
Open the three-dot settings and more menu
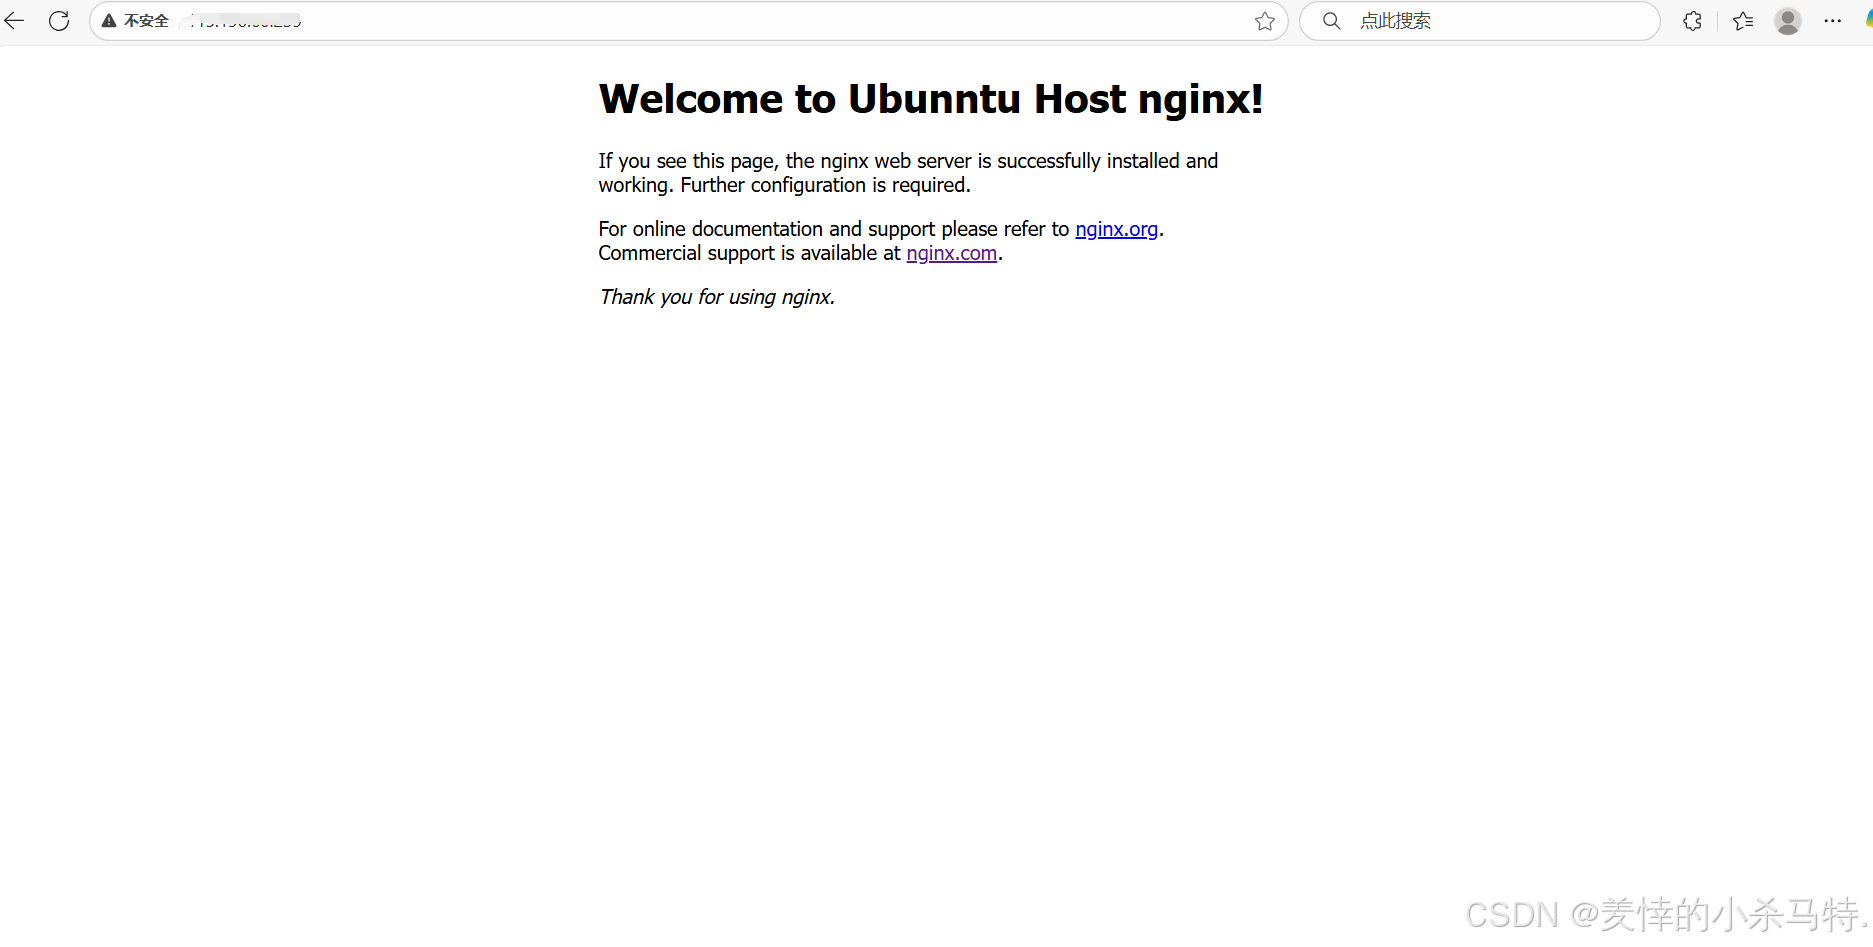1832,21
